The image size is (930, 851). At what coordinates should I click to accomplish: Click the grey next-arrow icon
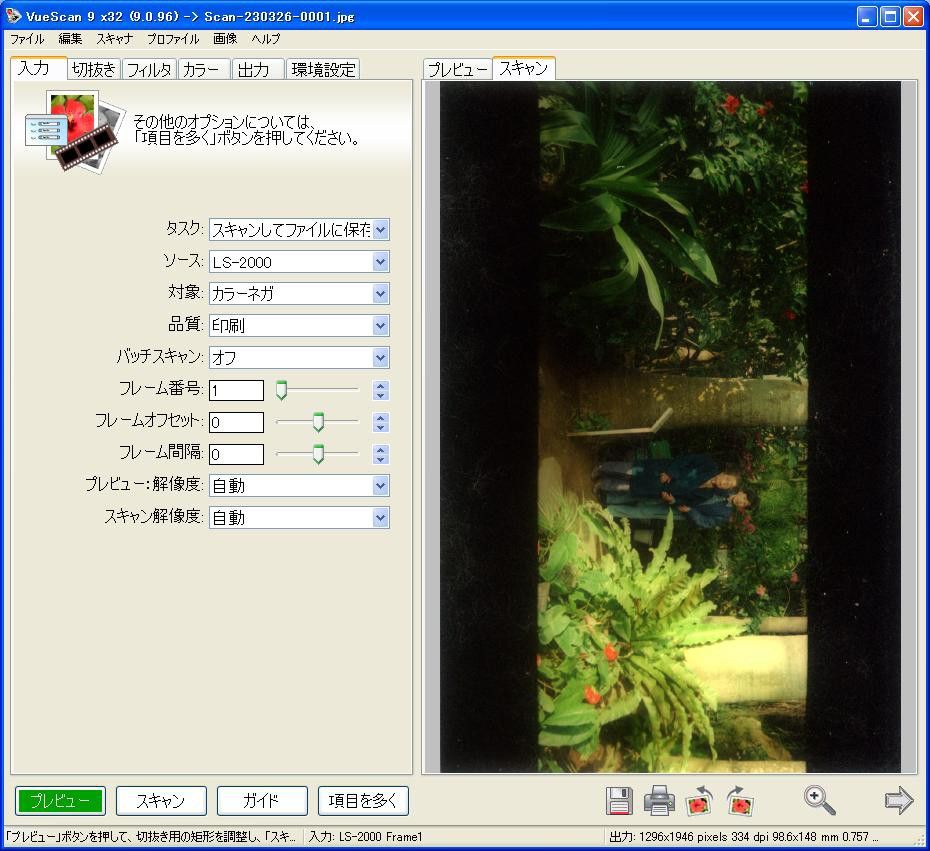[899, 801]
